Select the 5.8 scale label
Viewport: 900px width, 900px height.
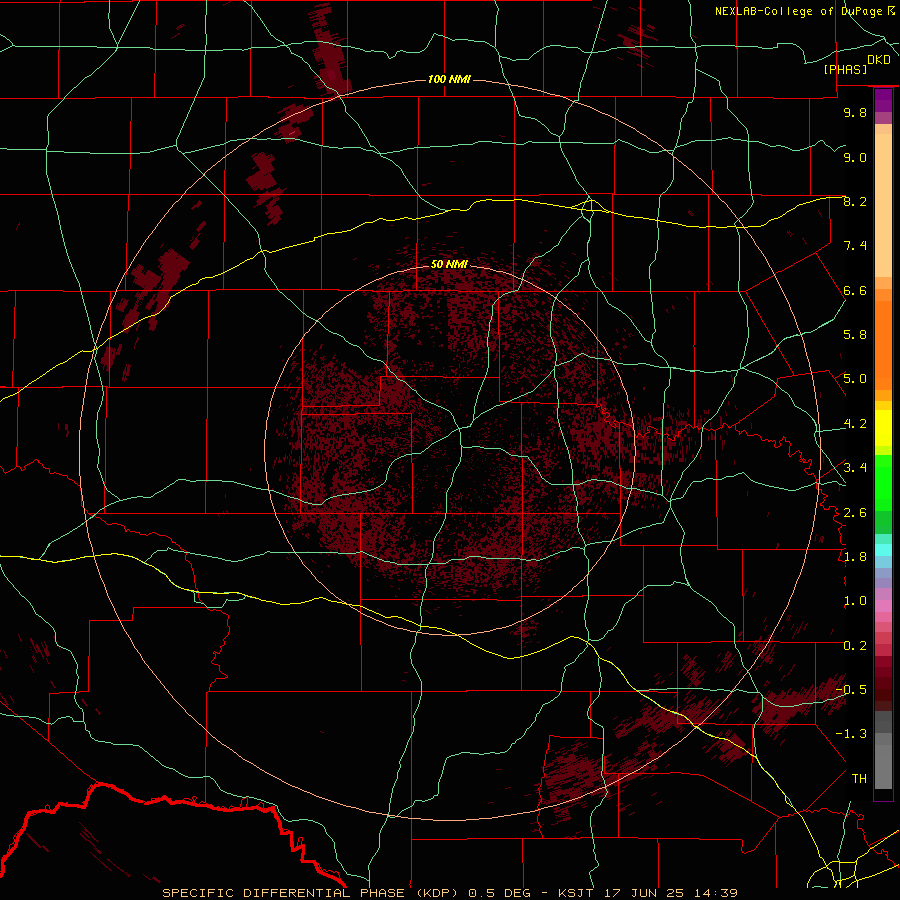[x=855, y=335]
